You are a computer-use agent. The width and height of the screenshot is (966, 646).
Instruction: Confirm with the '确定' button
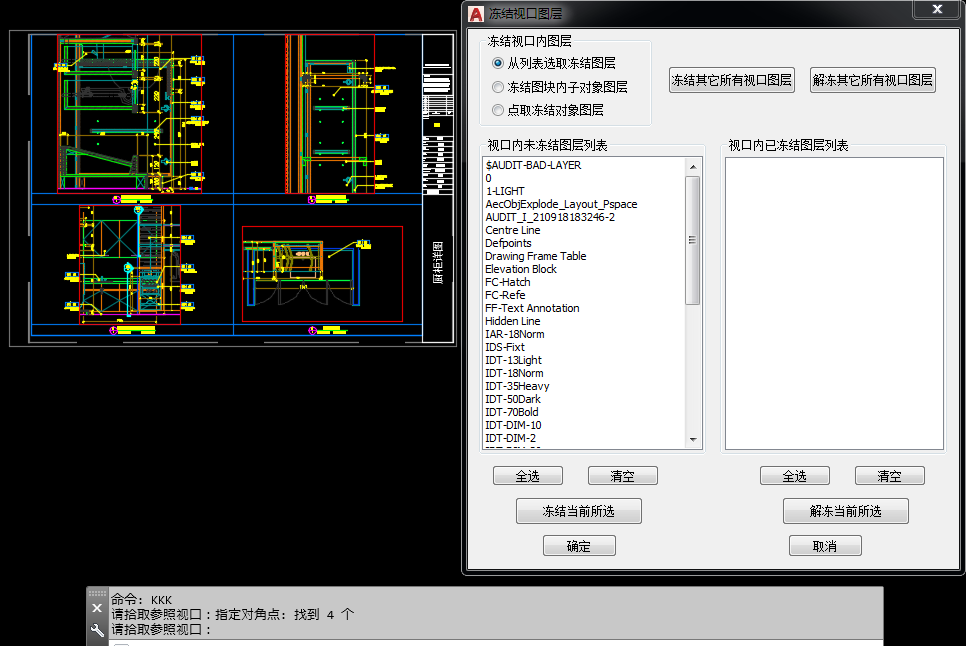point(578,546)
